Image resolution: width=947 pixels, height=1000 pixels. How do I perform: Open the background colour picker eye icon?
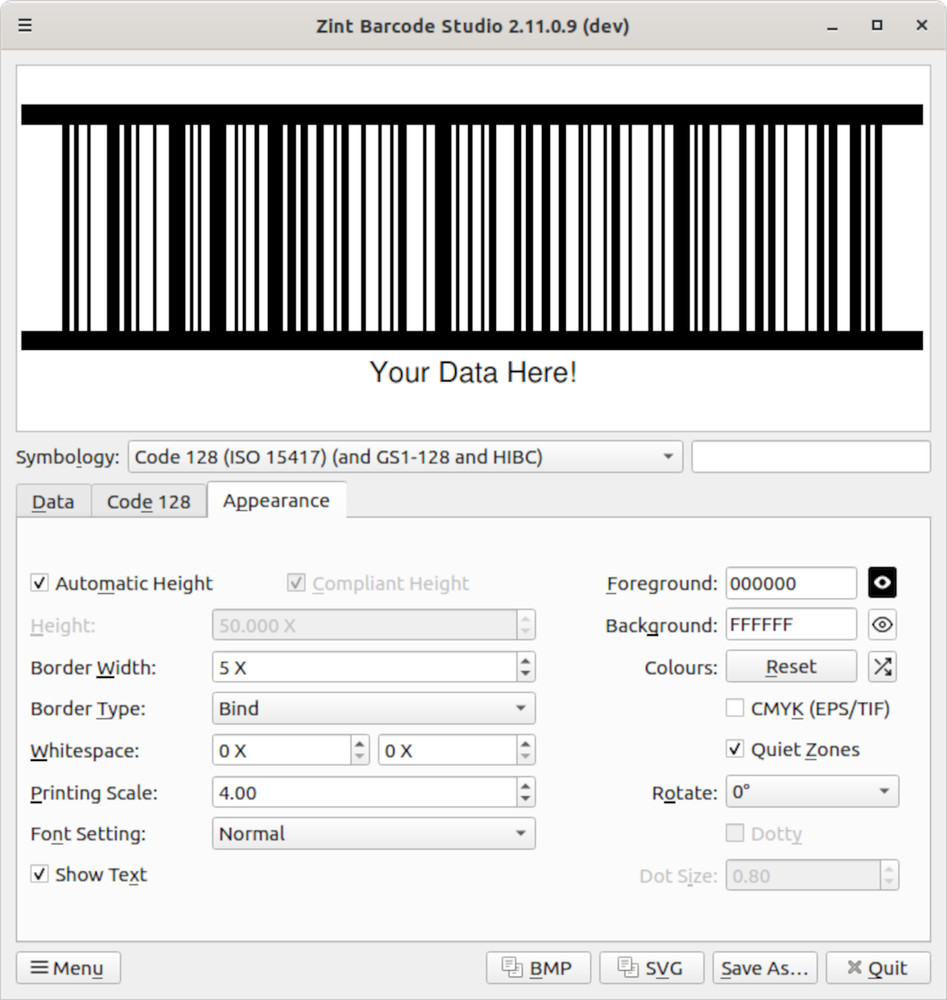pyautogui.click(x=881, y=624)
